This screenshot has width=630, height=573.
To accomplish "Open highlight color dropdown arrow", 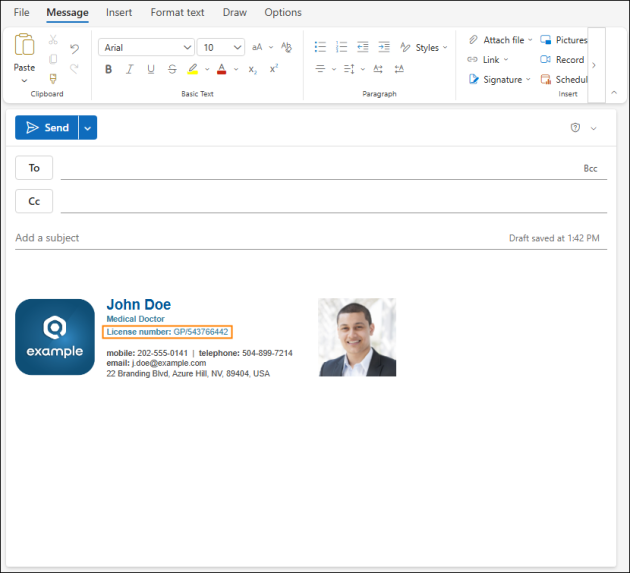I will coord(207,69).
